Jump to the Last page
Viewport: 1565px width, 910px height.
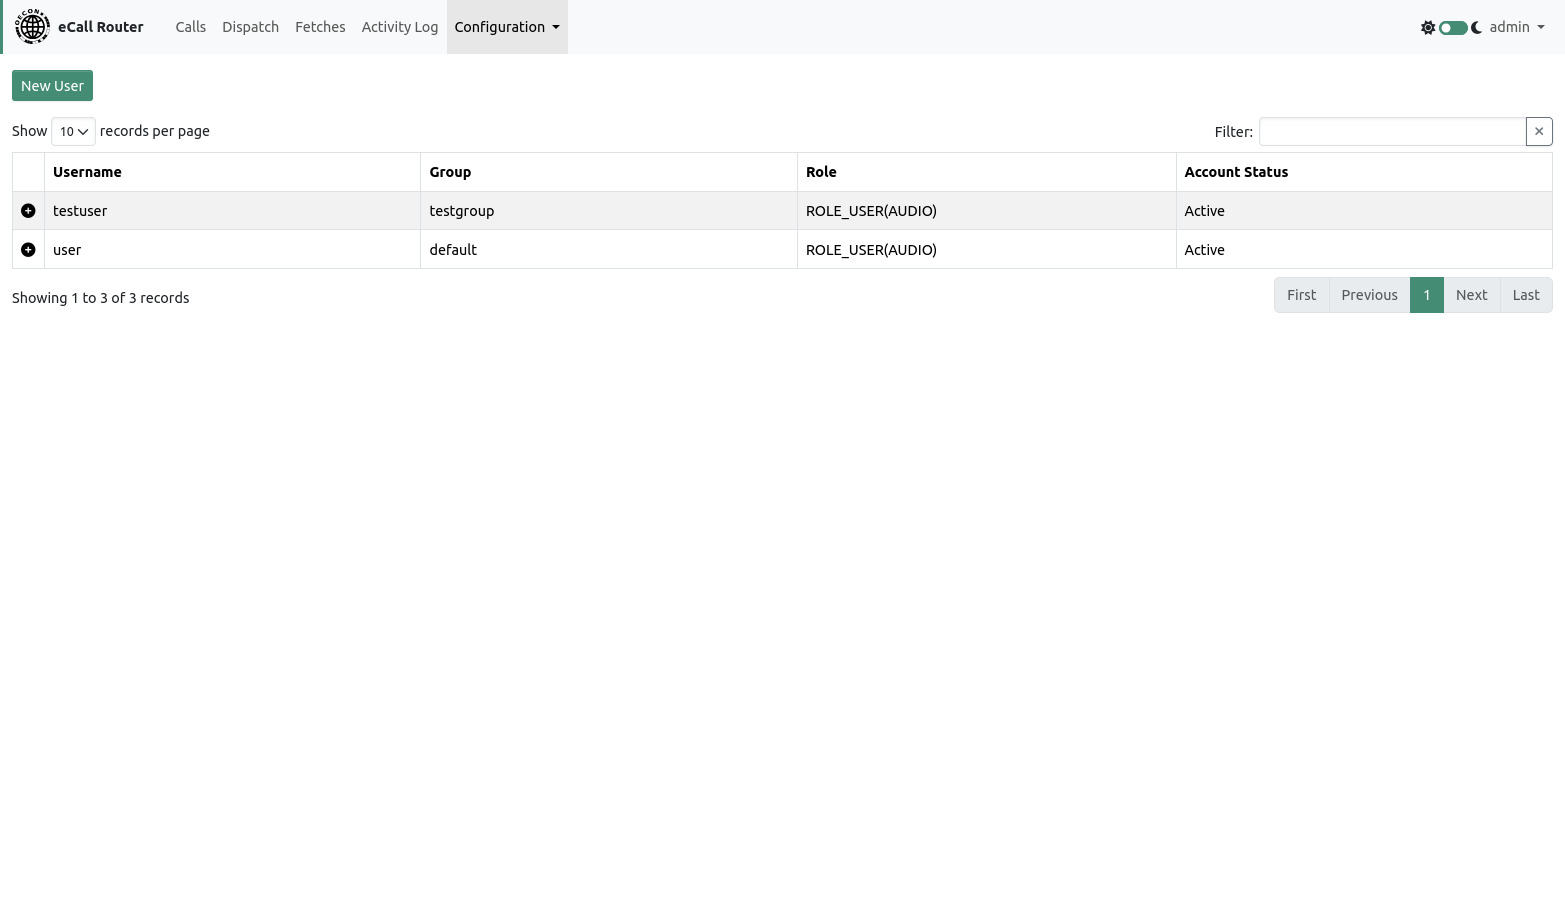pyautogui.click(x=1525, y=295)
